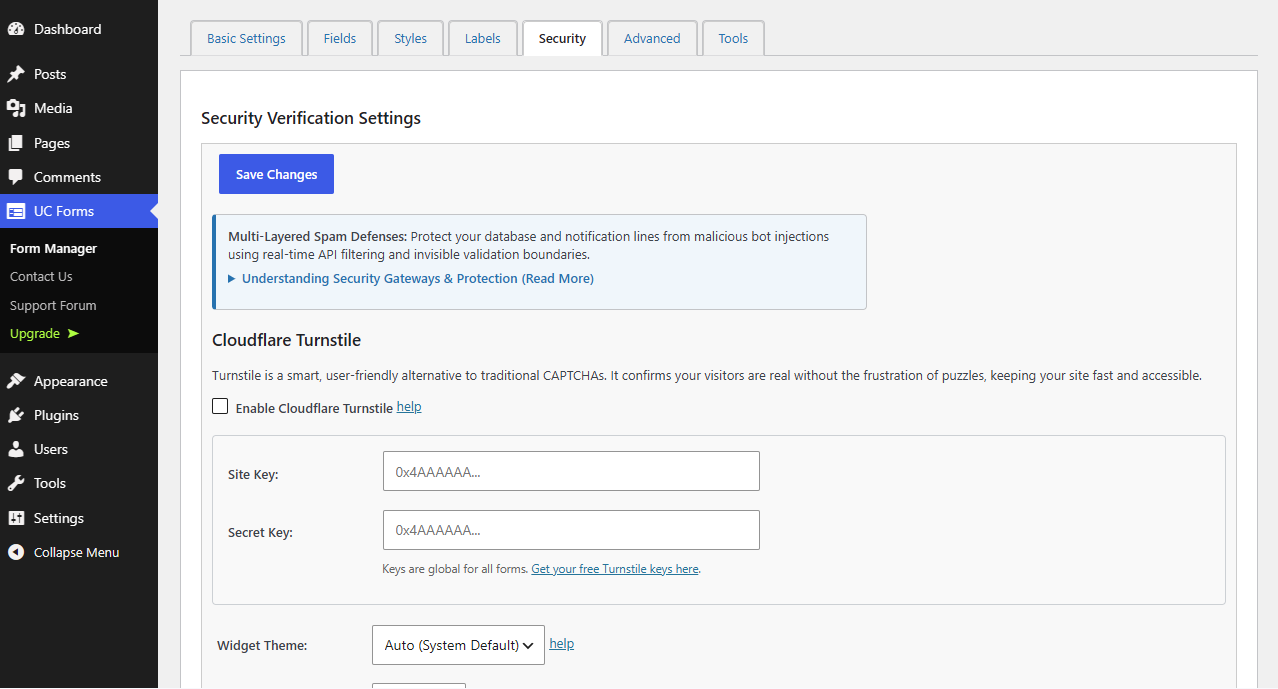
Task: Click the Multi-Layered Spam Defenses text
Action: pyautogui.click(x=317, y=237)
